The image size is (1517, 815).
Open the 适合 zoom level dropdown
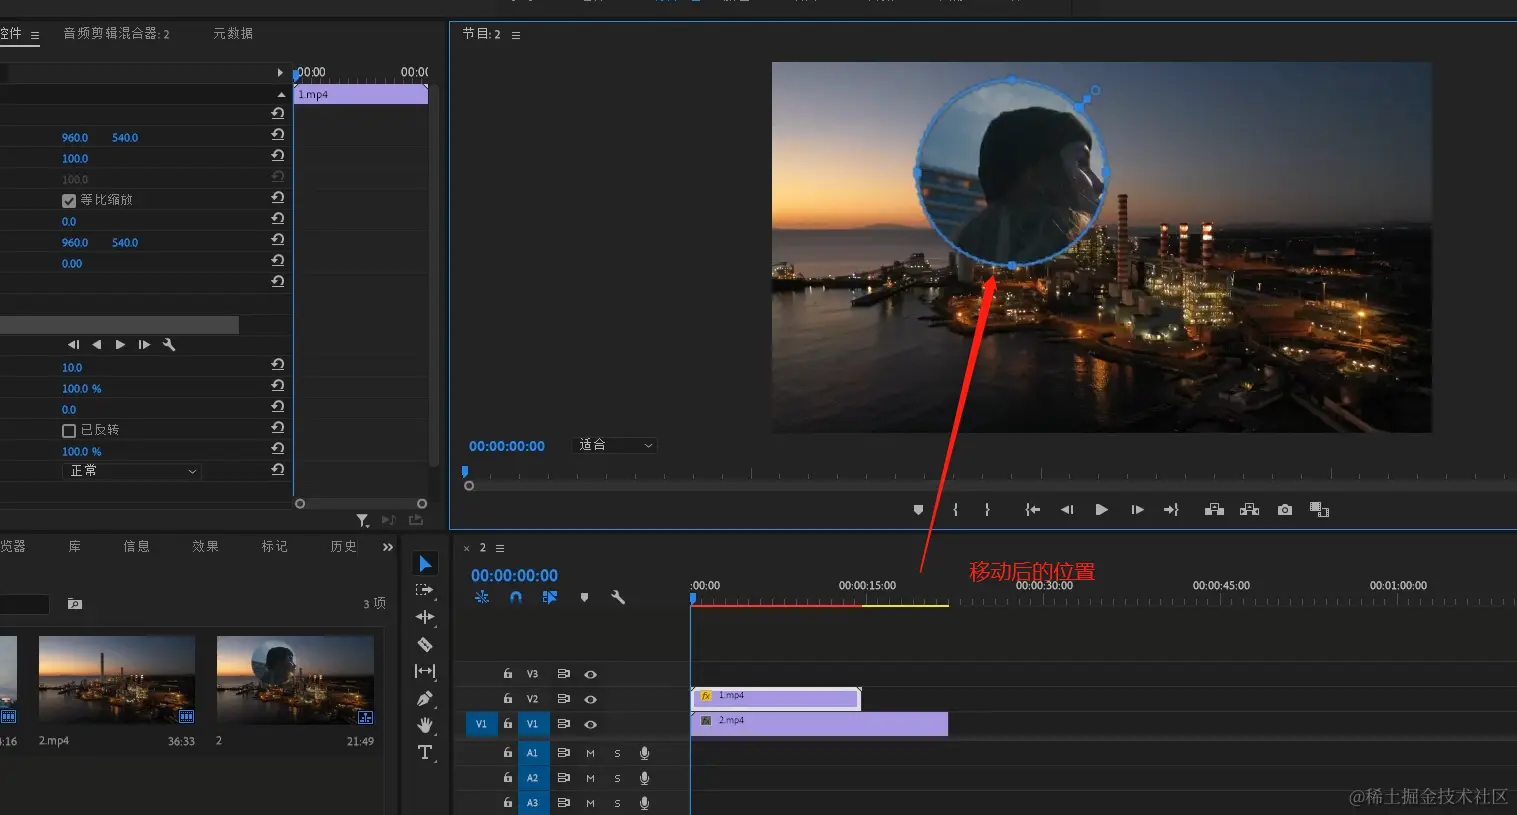point(615,445)
